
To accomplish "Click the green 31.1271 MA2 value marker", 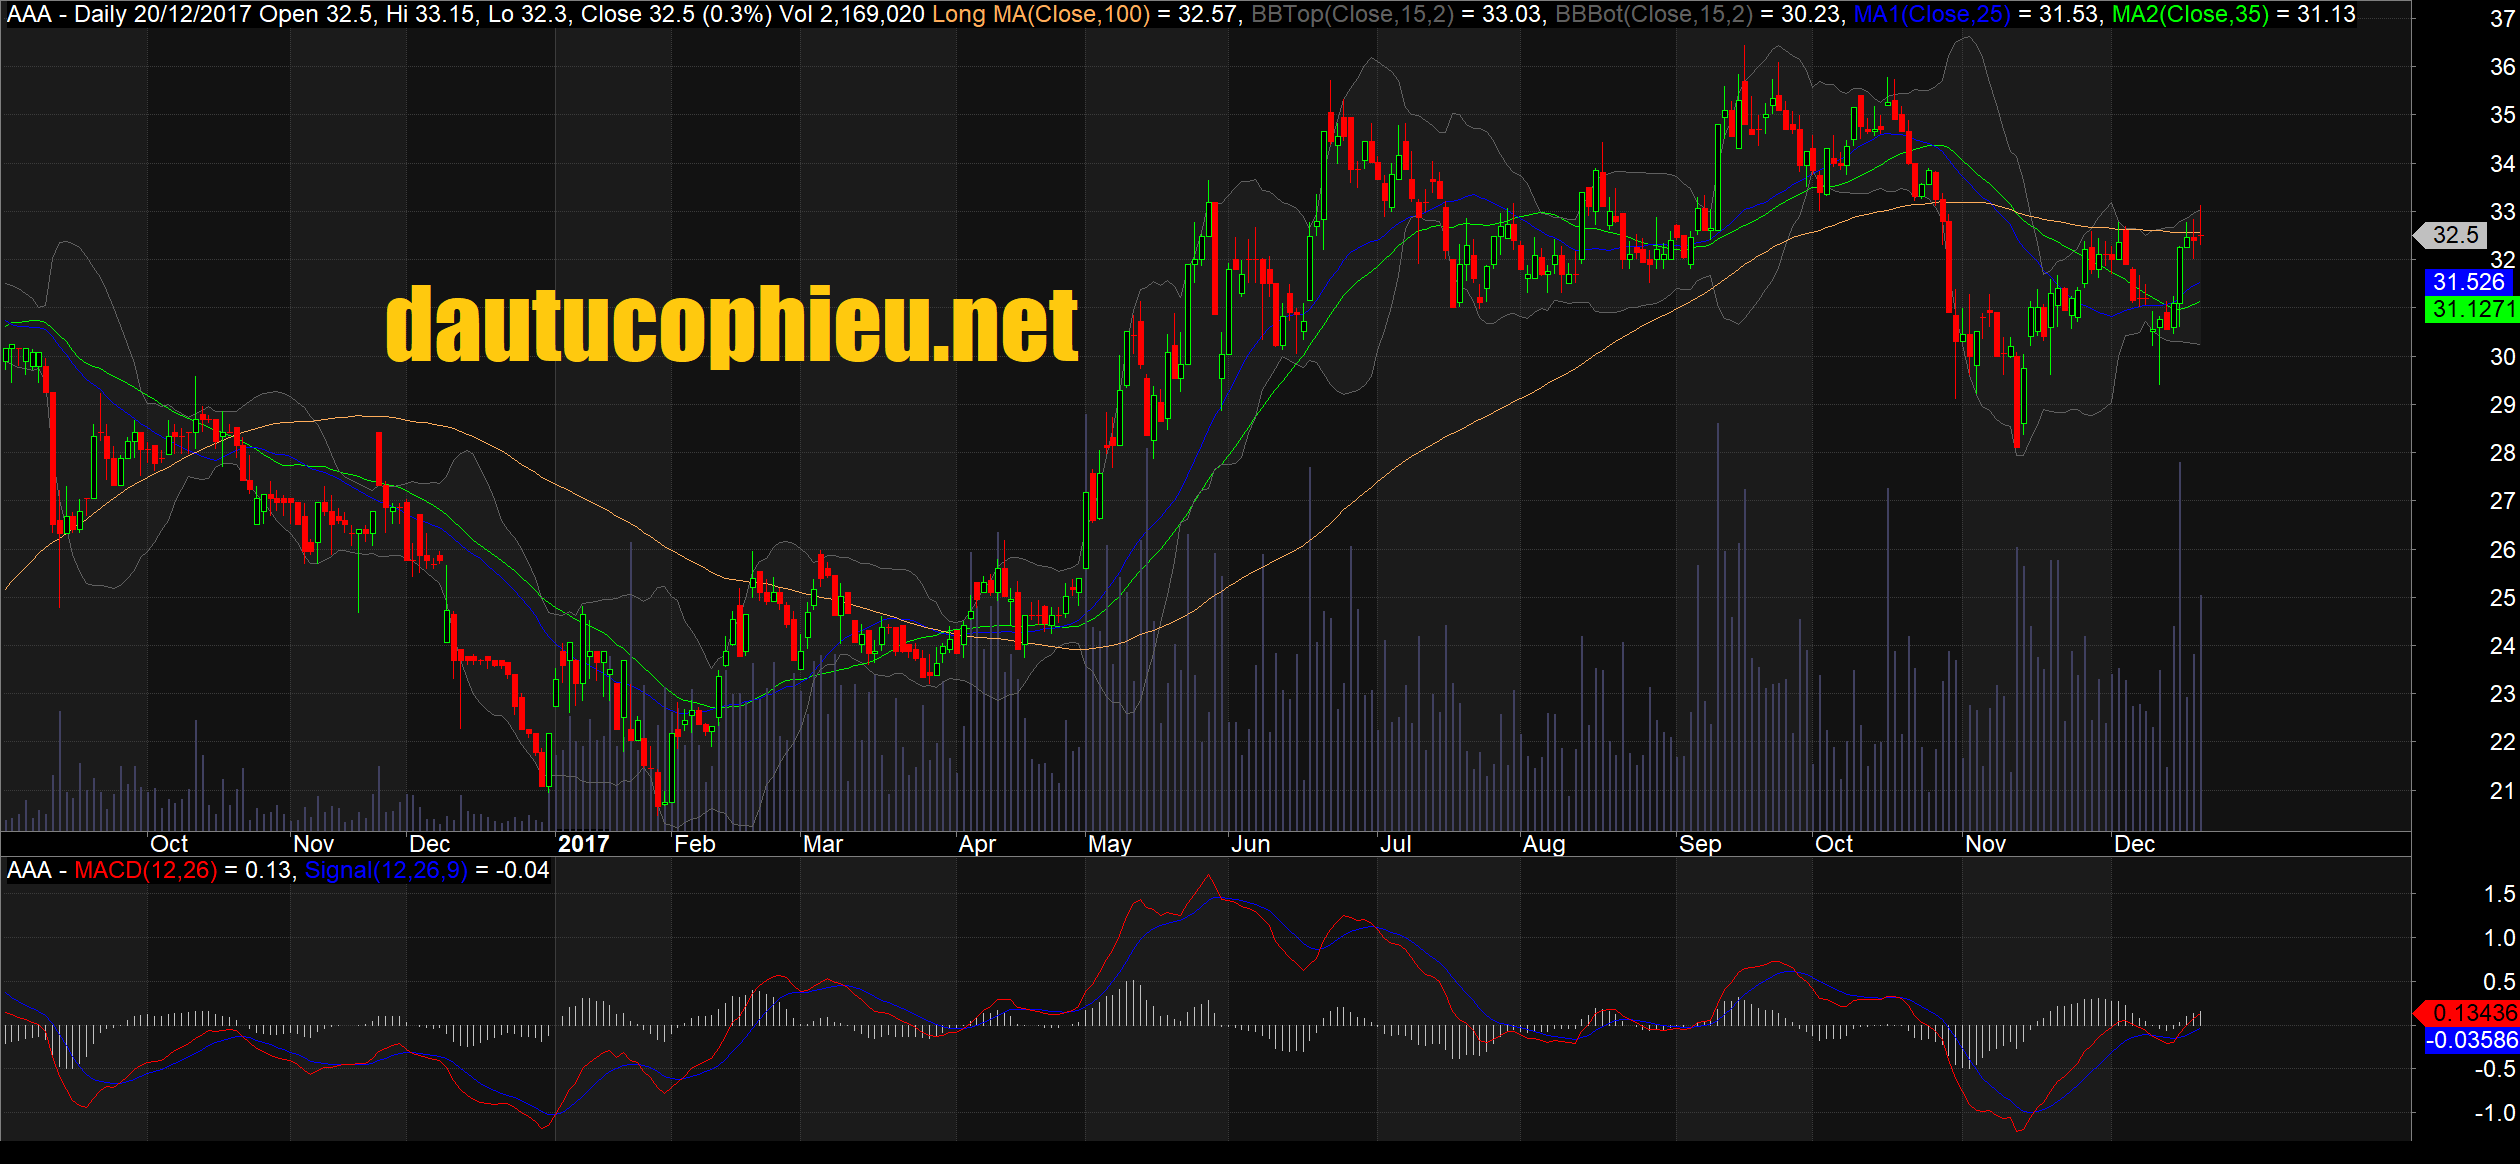I will (x=2472, y=309).
